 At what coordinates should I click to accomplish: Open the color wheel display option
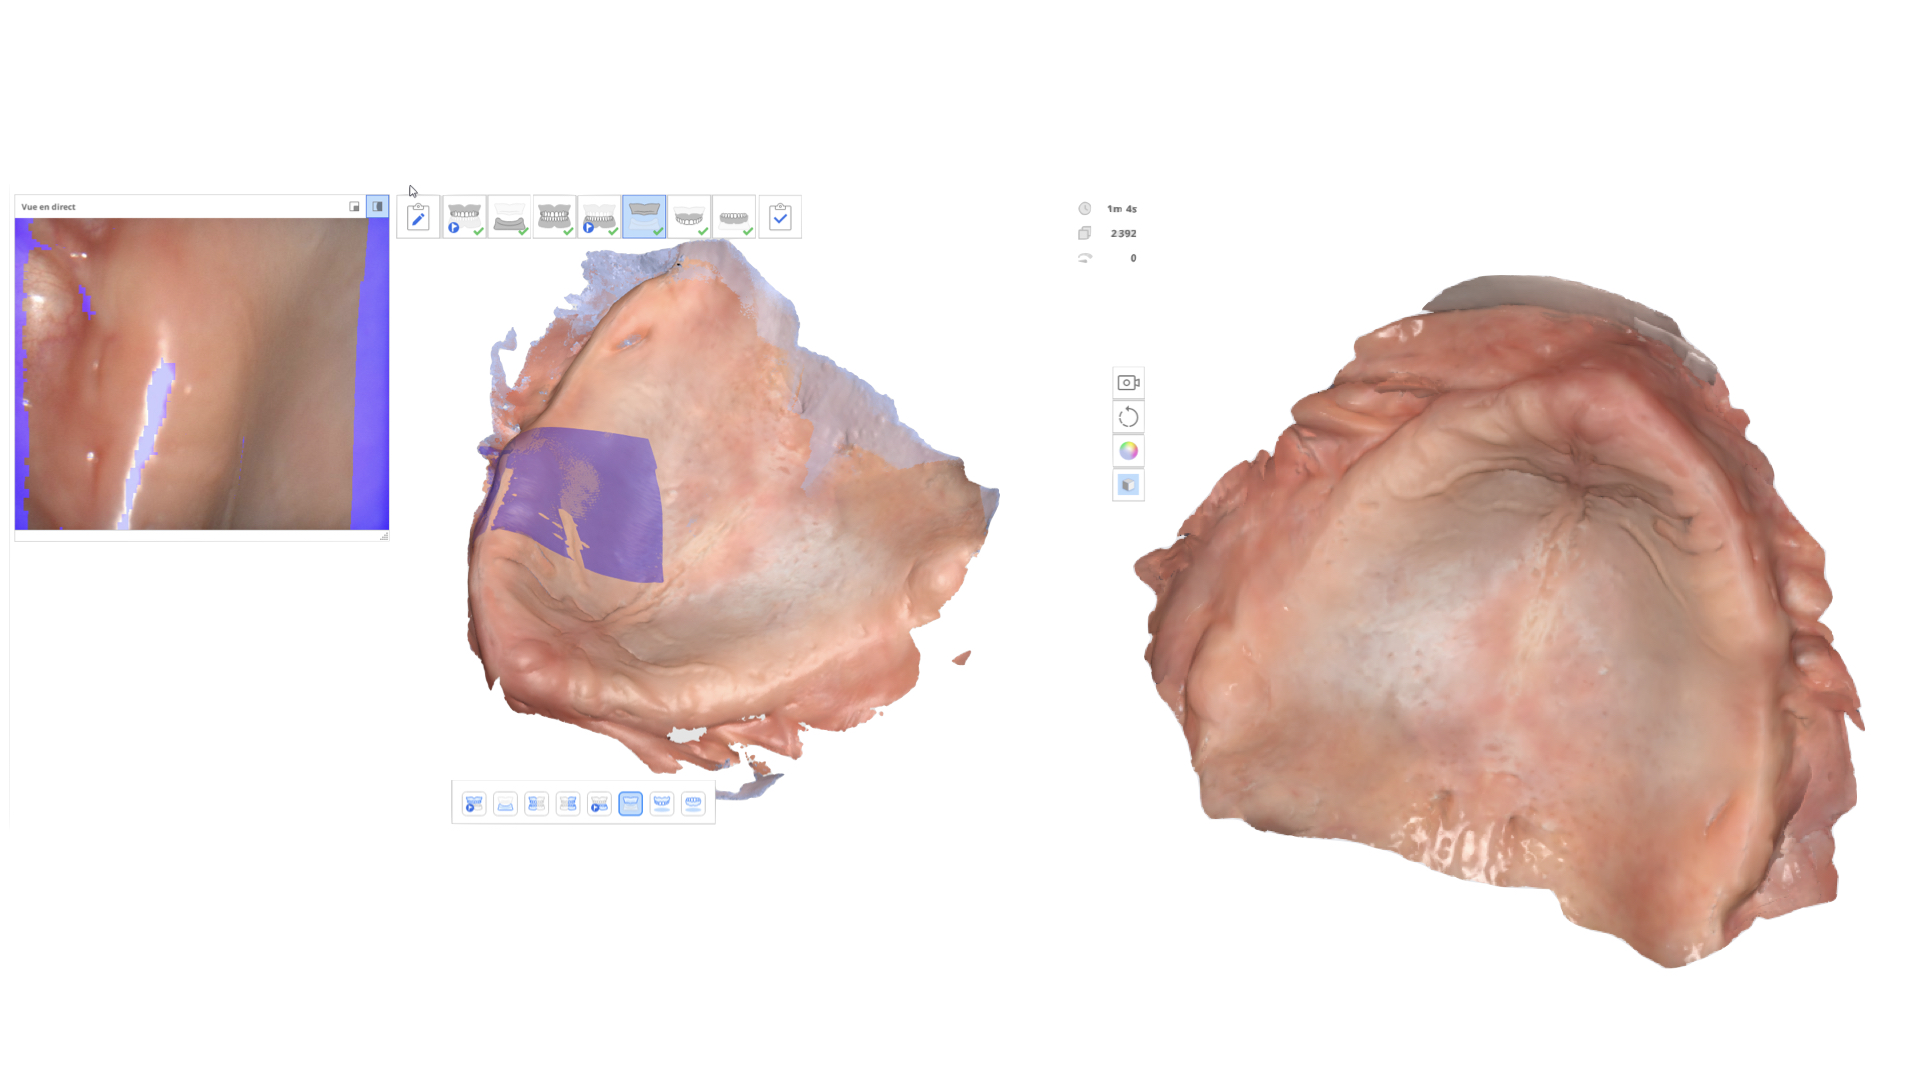(1128, 451)
